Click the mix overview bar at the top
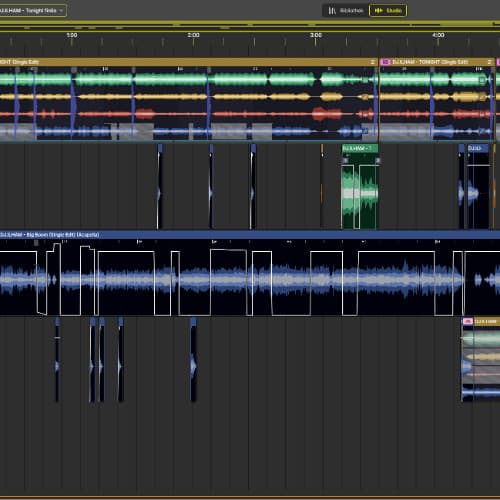This screenshot has width=500, height=500. 250,25
